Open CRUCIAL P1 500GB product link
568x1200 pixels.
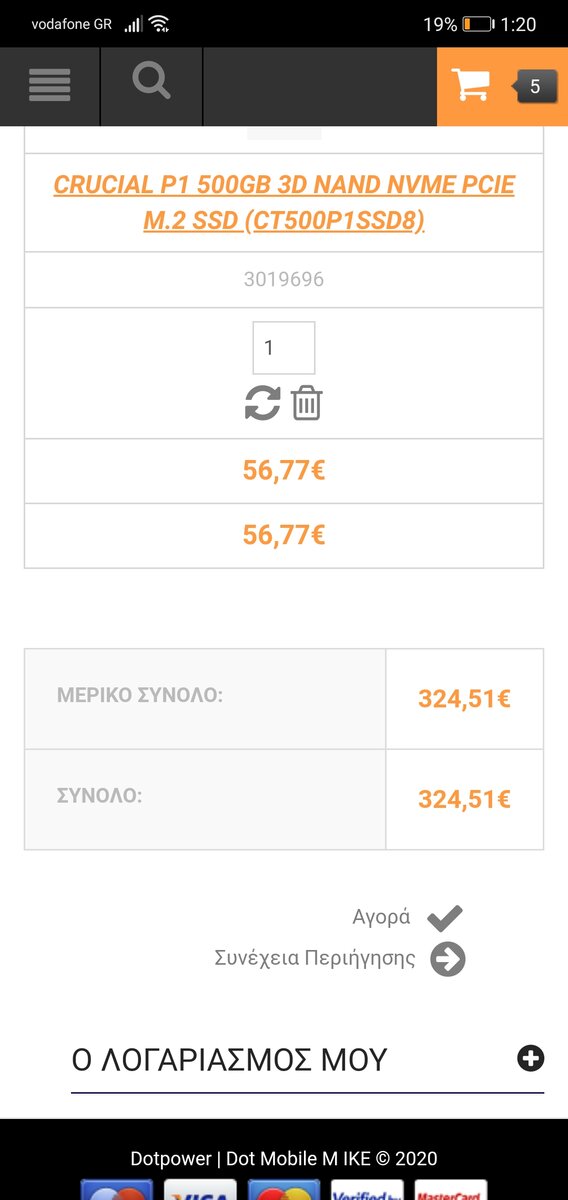pyautogui.click(x=284, y=203)
